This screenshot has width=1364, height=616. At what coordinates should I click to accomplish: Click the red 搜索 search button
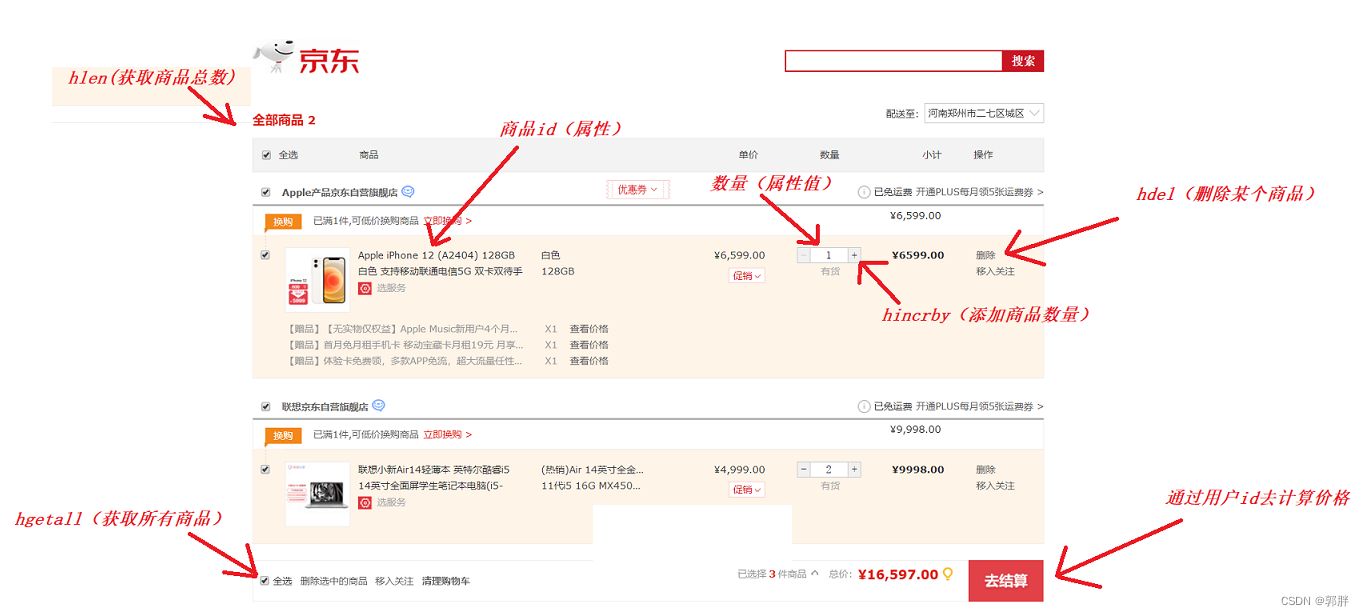pos(1023,61)
